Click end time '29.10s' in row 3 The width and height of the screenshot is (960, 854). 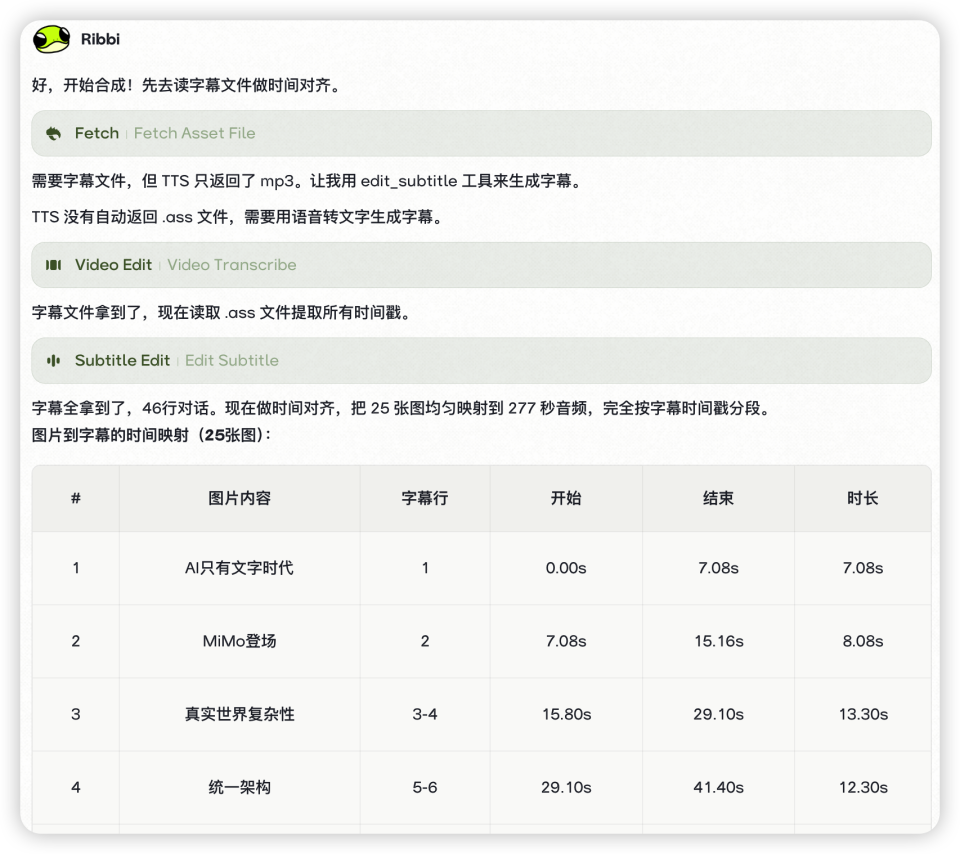(x=718, y=714)
